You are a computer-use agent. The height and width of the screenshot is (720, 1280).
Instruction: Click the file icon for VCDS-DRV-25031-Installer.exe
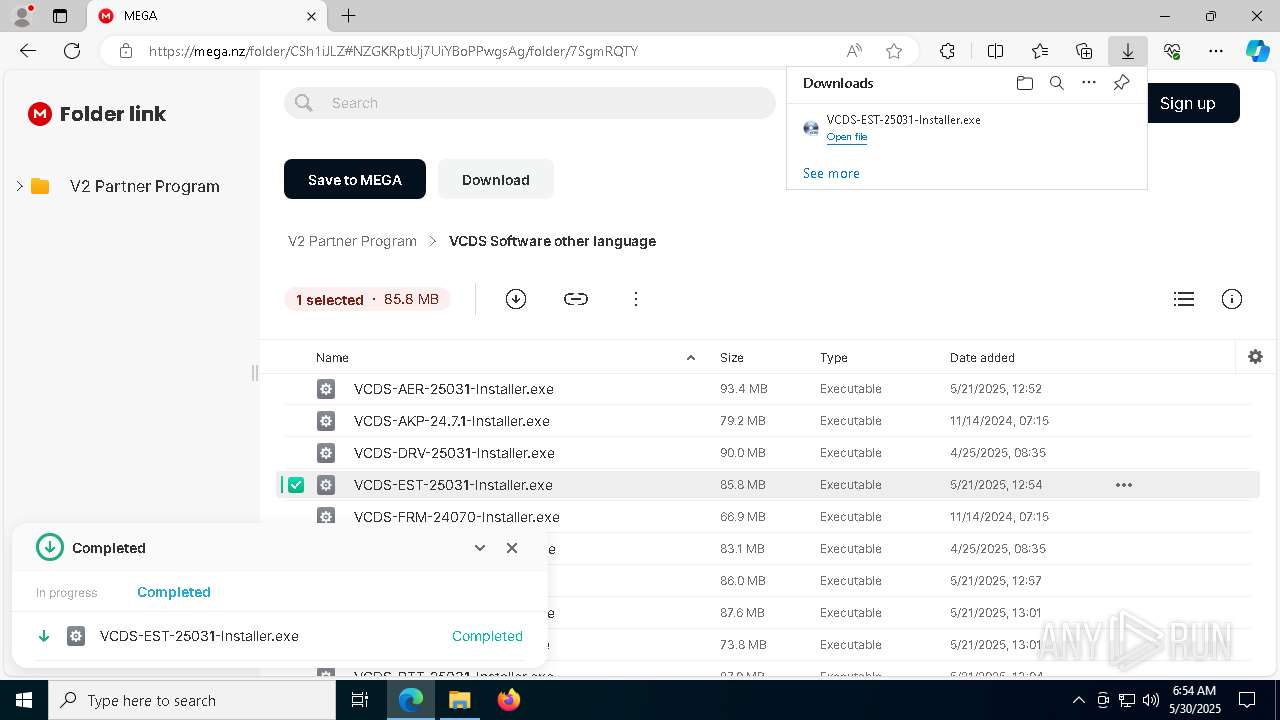(x=326, y=453)
